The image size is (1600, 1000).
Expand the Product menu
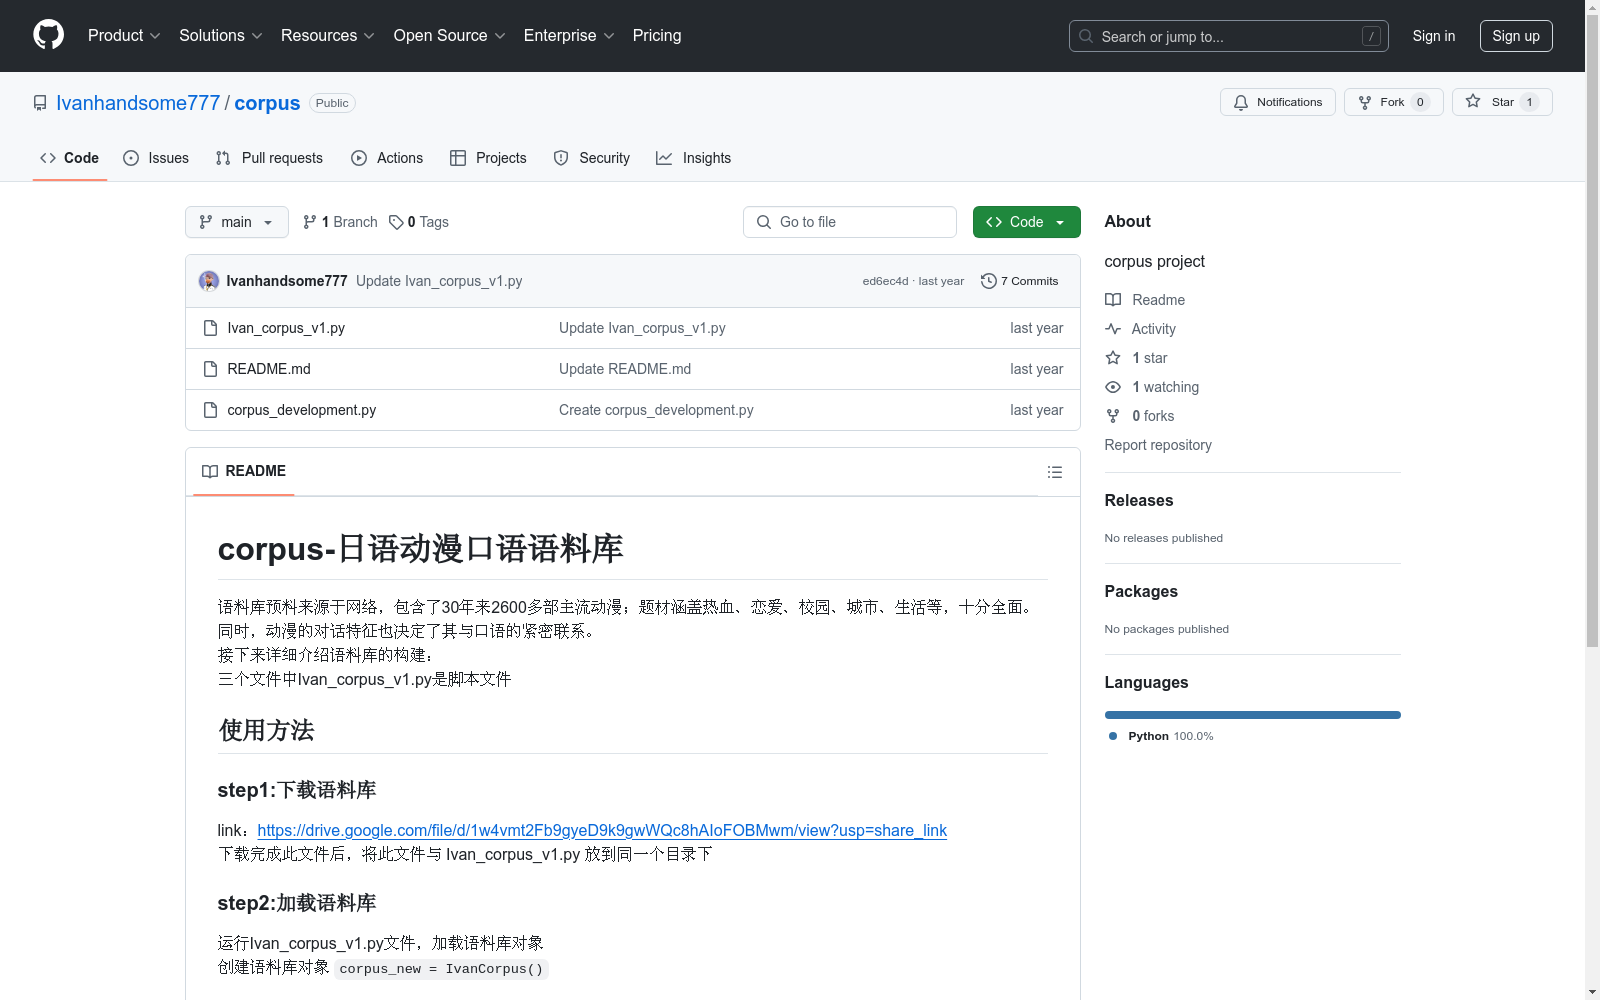(x=124, y=35)
